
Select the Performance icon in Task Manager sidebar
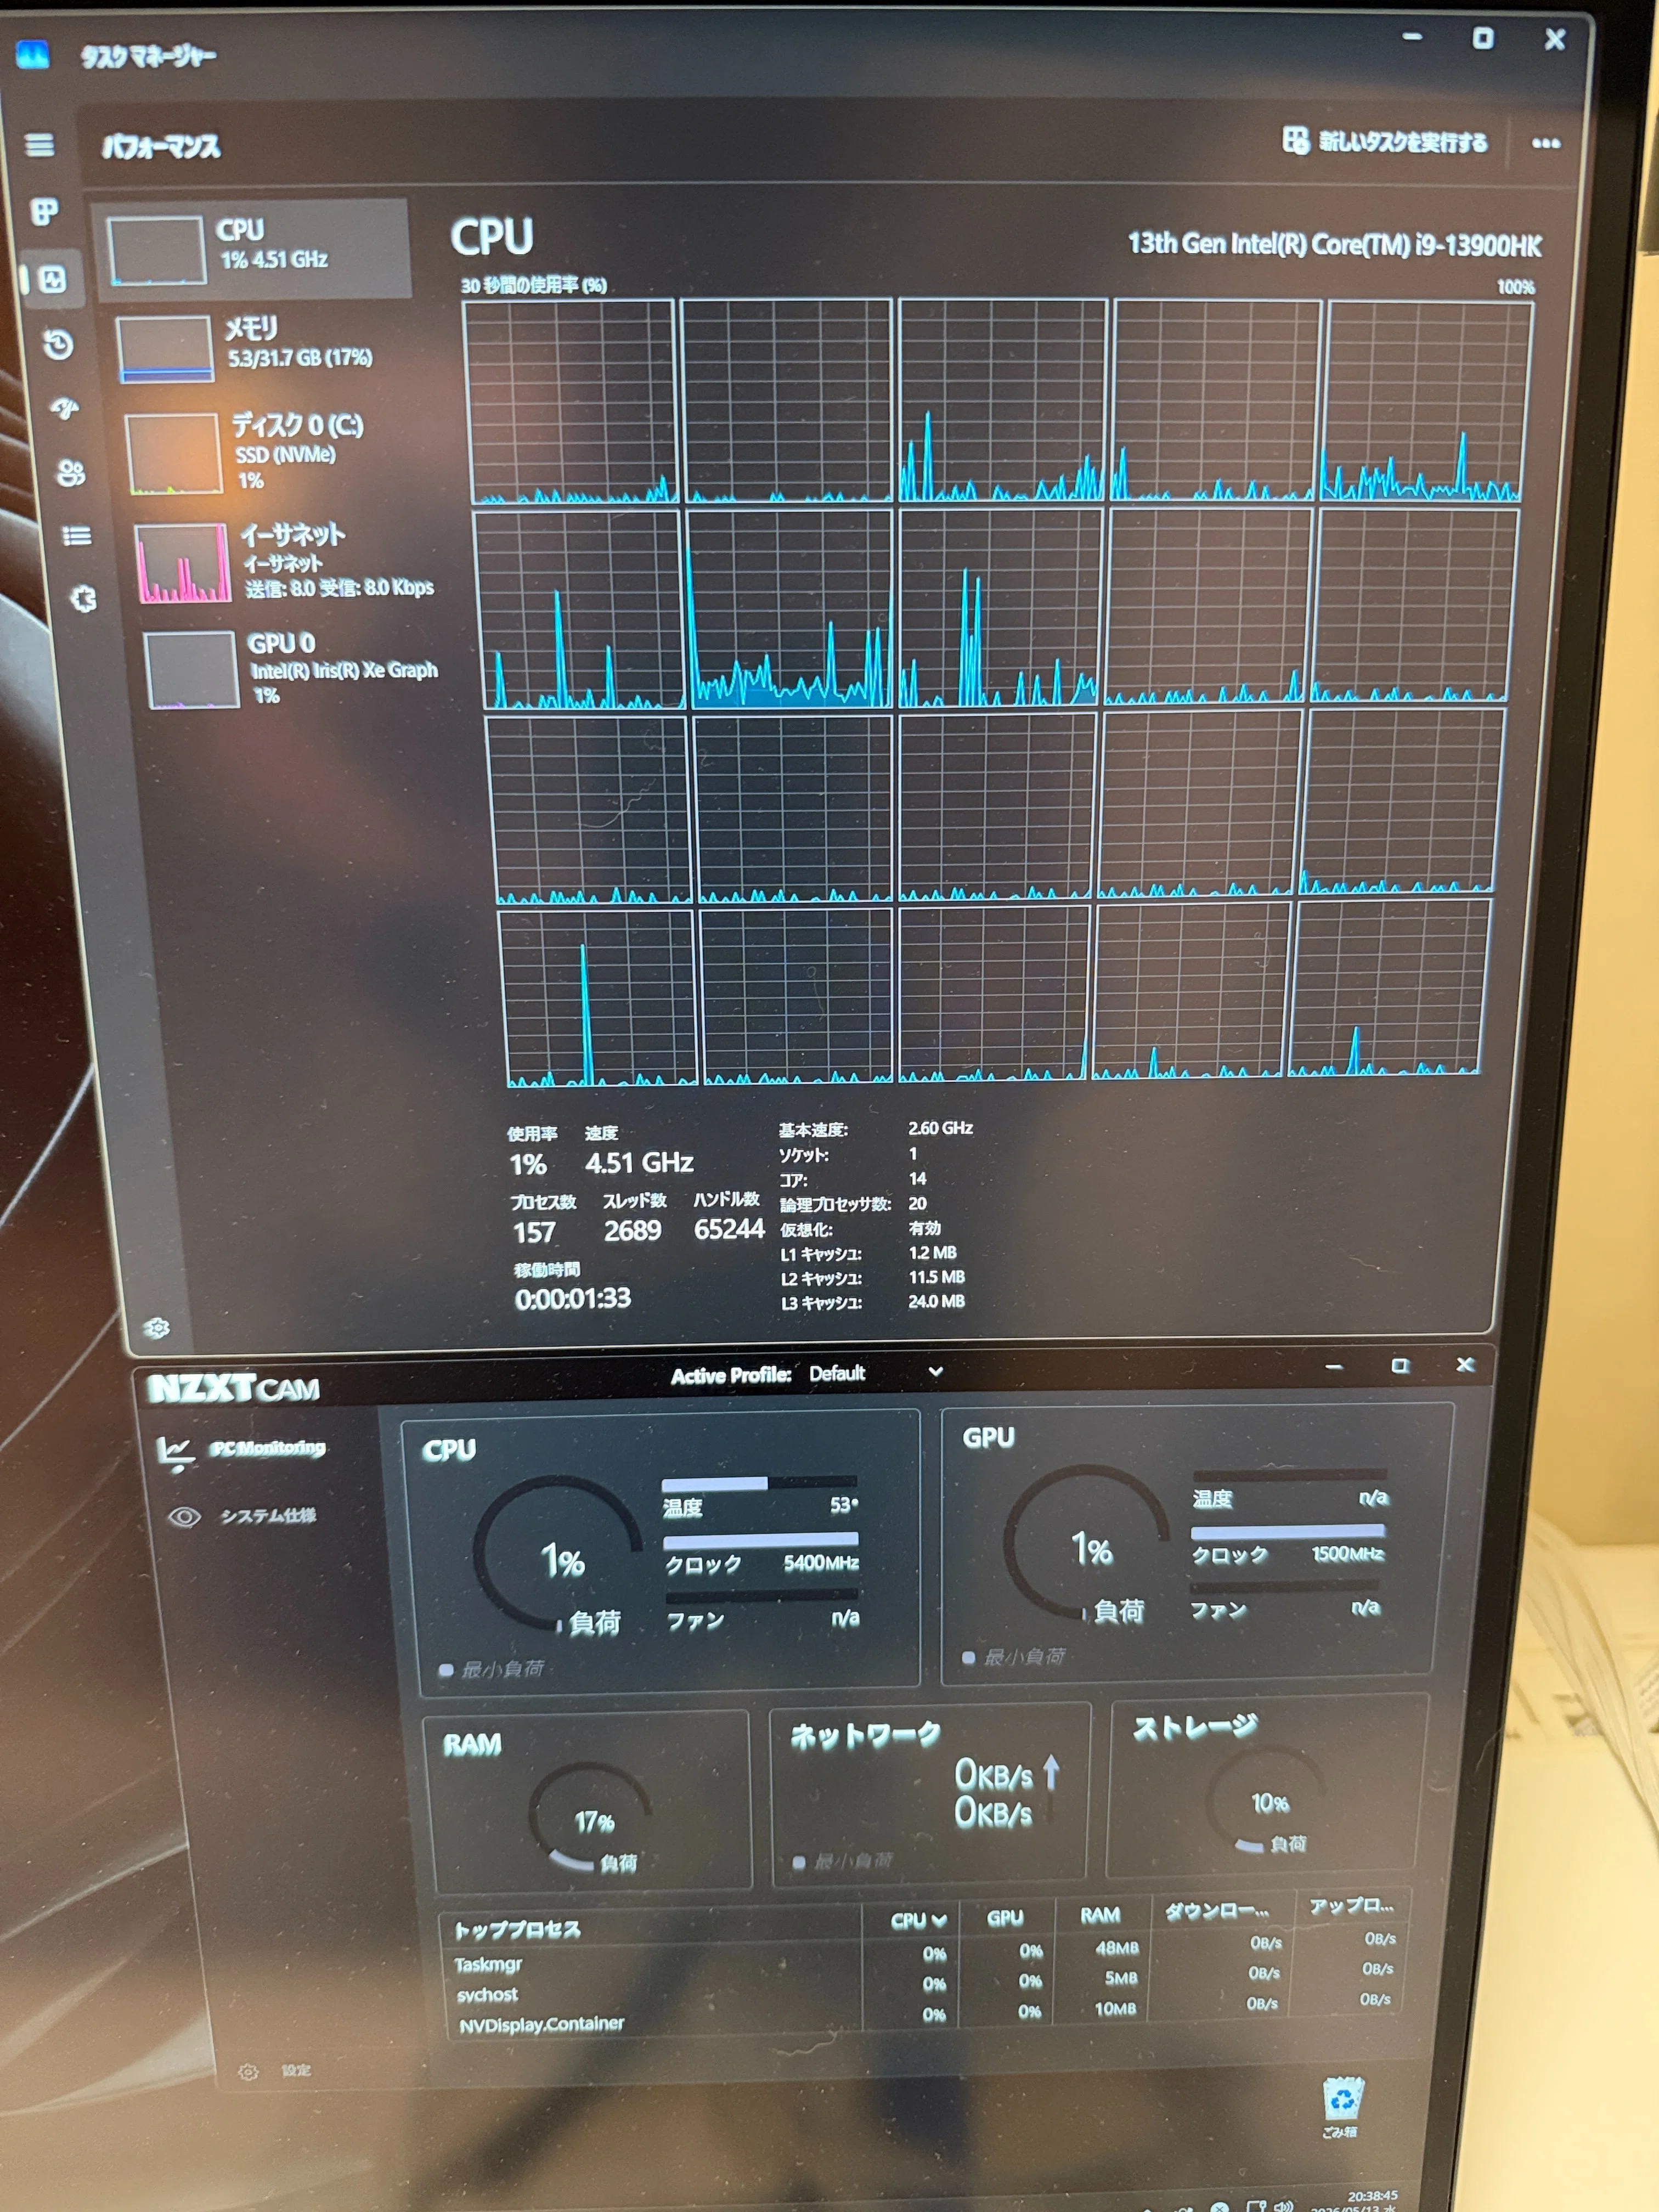pos(52,279)
